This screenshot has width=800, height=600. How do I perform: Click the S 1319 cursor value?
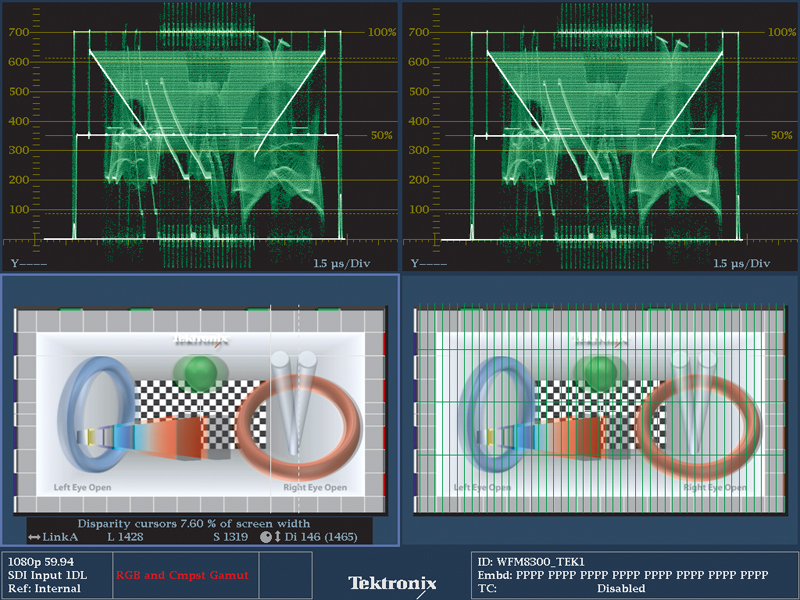pos(231,537)
